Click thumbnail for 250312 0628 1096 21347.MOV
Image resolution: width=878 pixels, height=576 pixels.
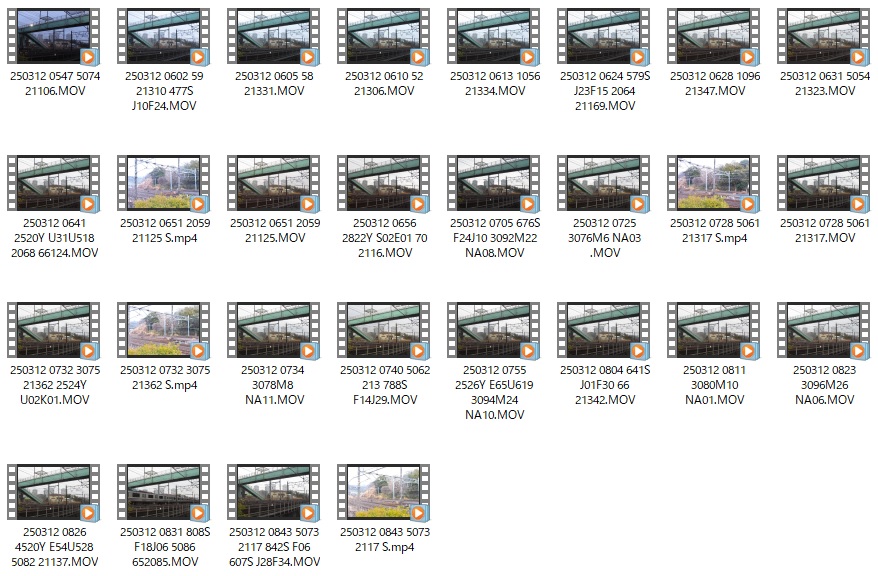point(713,36)
